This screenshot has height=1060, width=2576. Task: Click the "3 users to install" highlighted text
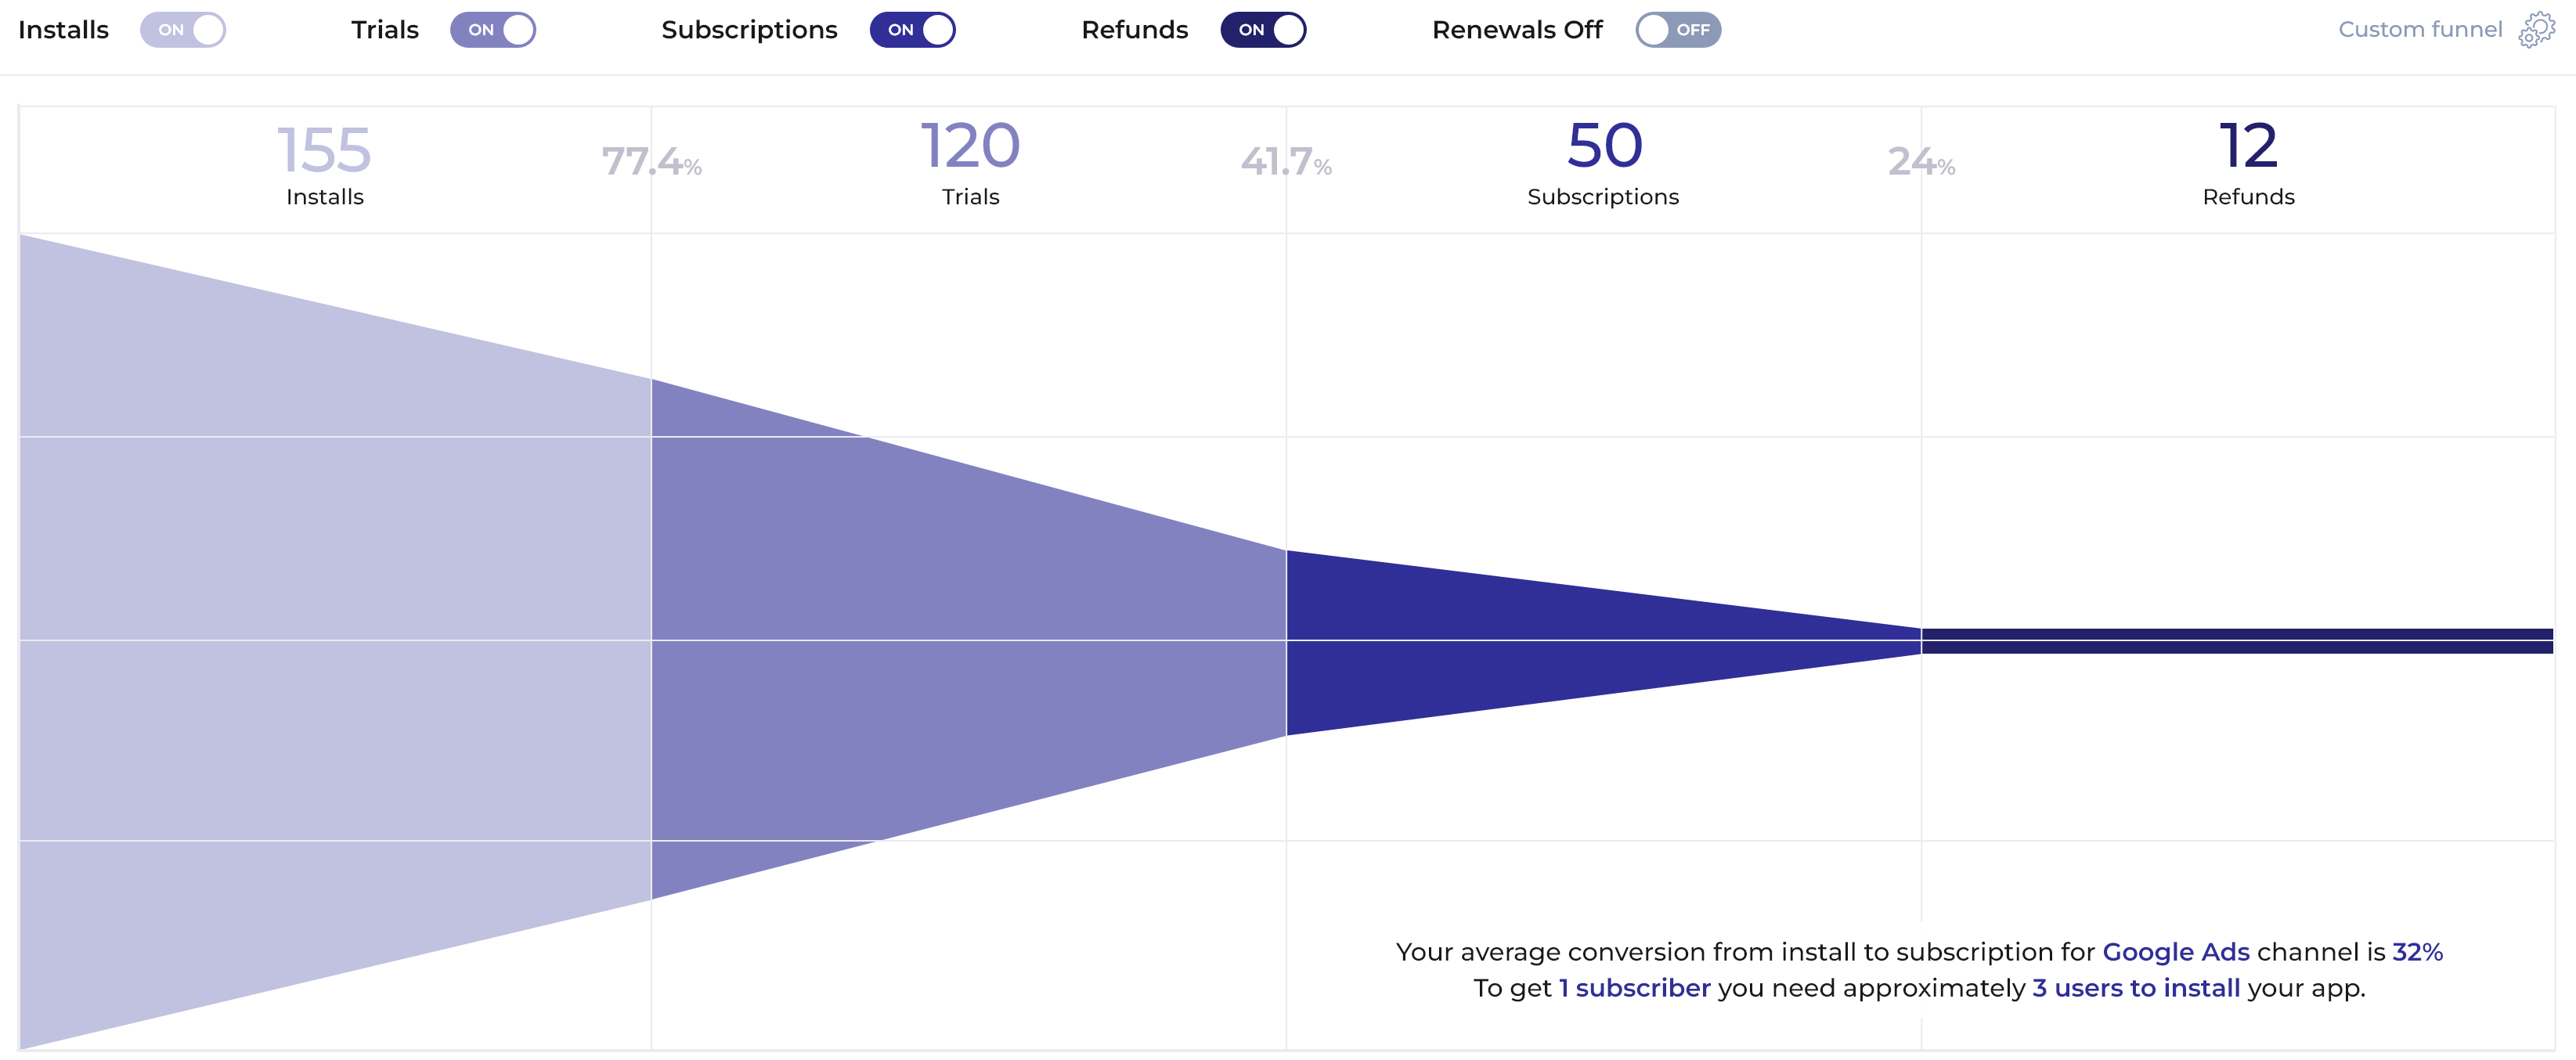click(2136, 988)
